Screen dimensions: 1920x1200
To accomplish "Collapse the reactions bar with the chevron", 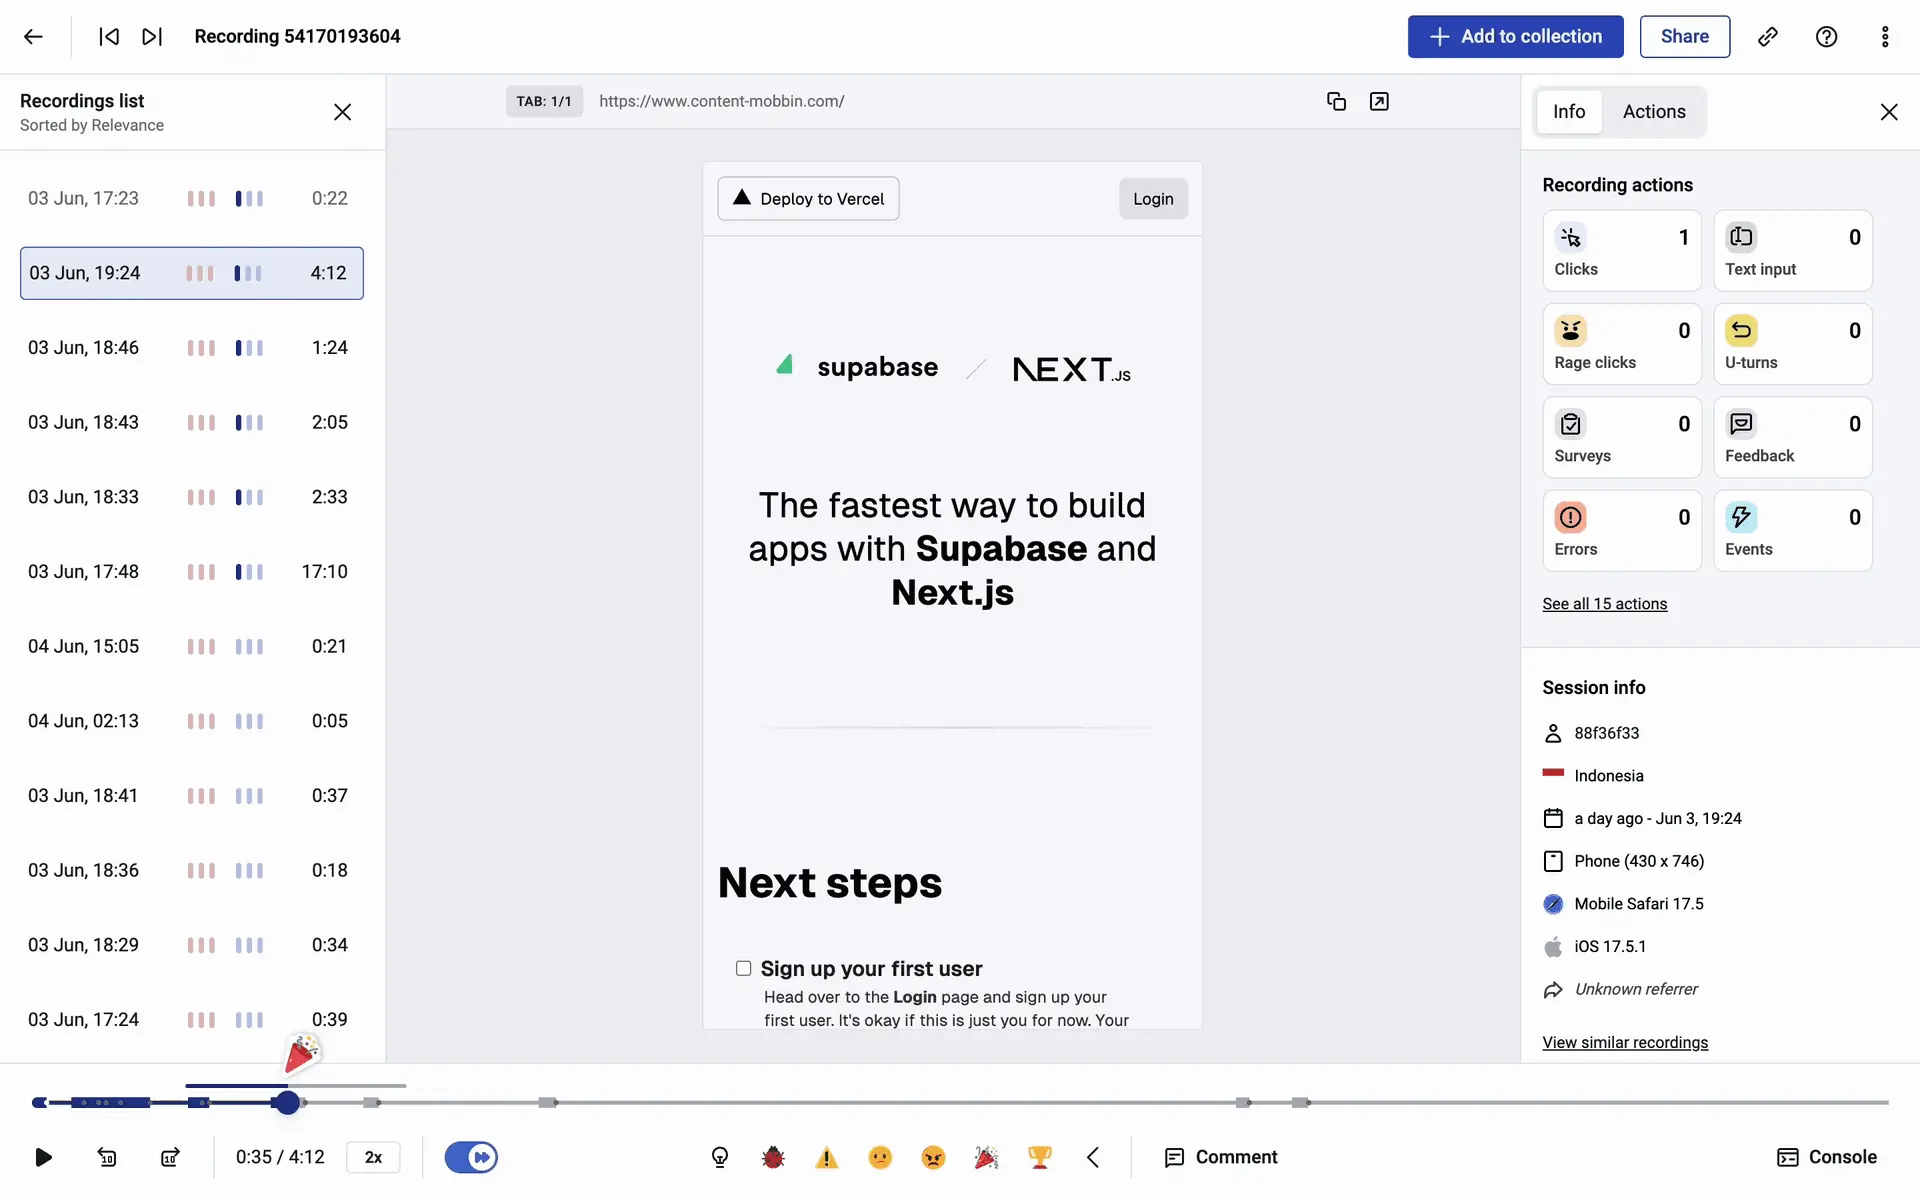I will (1093, 1157).
